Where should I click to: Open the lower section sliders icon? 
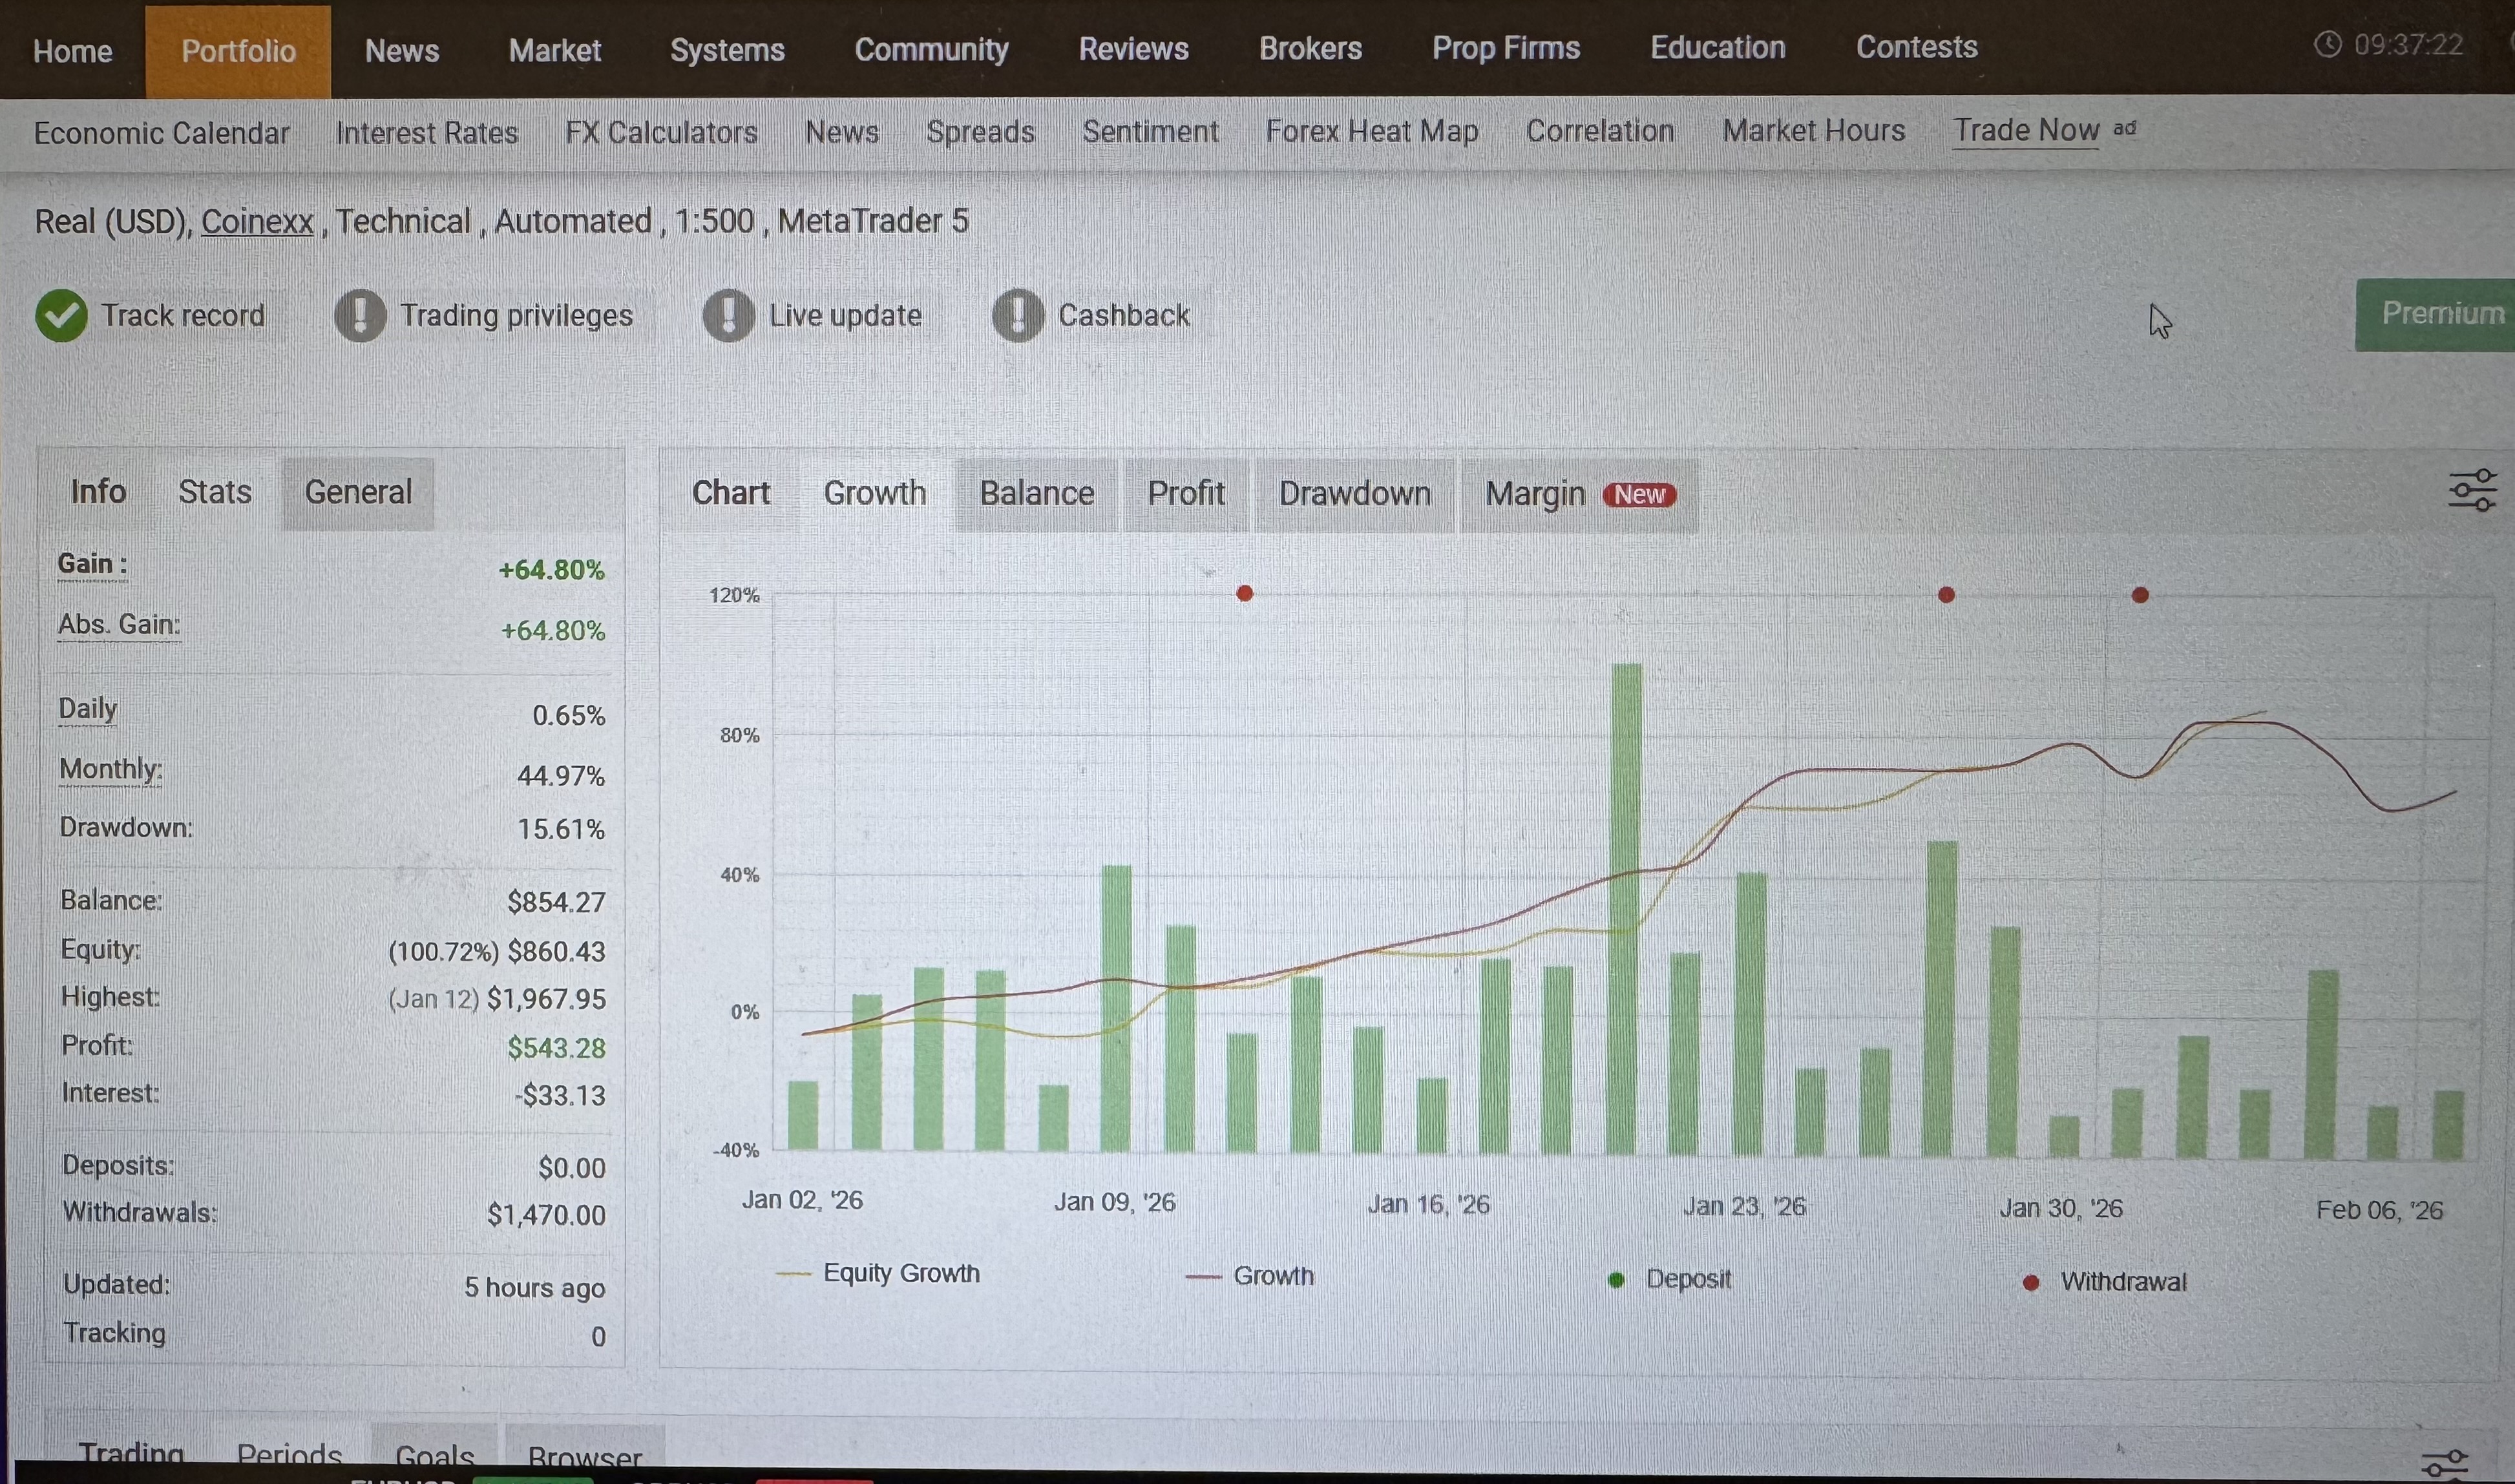(2445, 1464)
